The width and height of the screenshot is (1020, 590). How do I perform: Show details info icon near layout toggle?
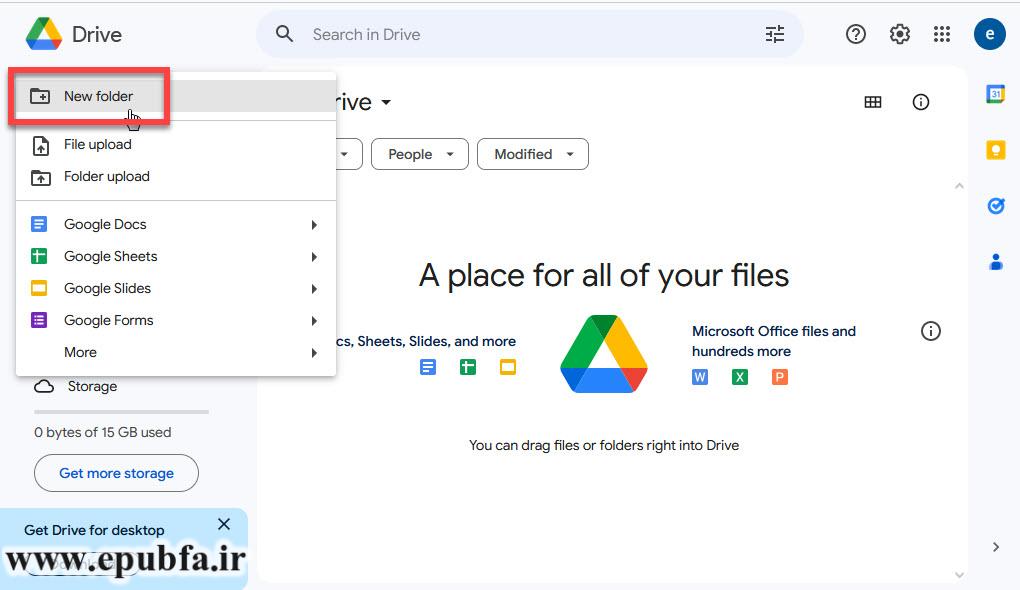pos(920,102)
